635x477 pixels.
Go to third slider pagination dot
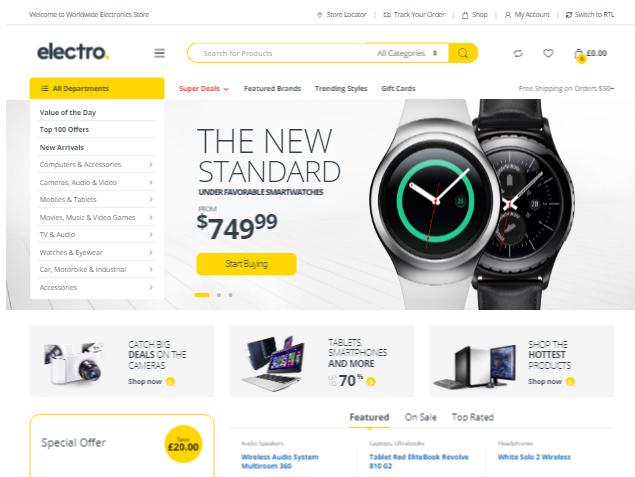230,295
